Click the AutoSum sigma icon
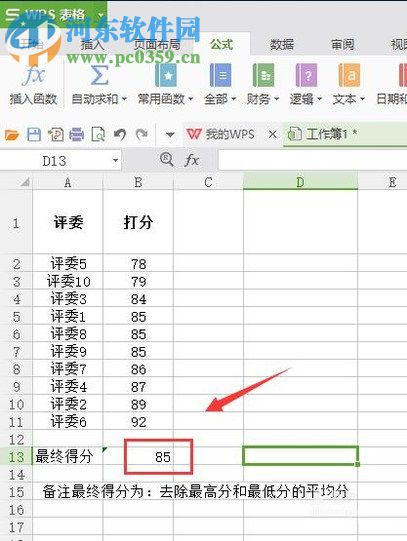The height and width of the screenshot is (541, 407). tap(99, 75)
